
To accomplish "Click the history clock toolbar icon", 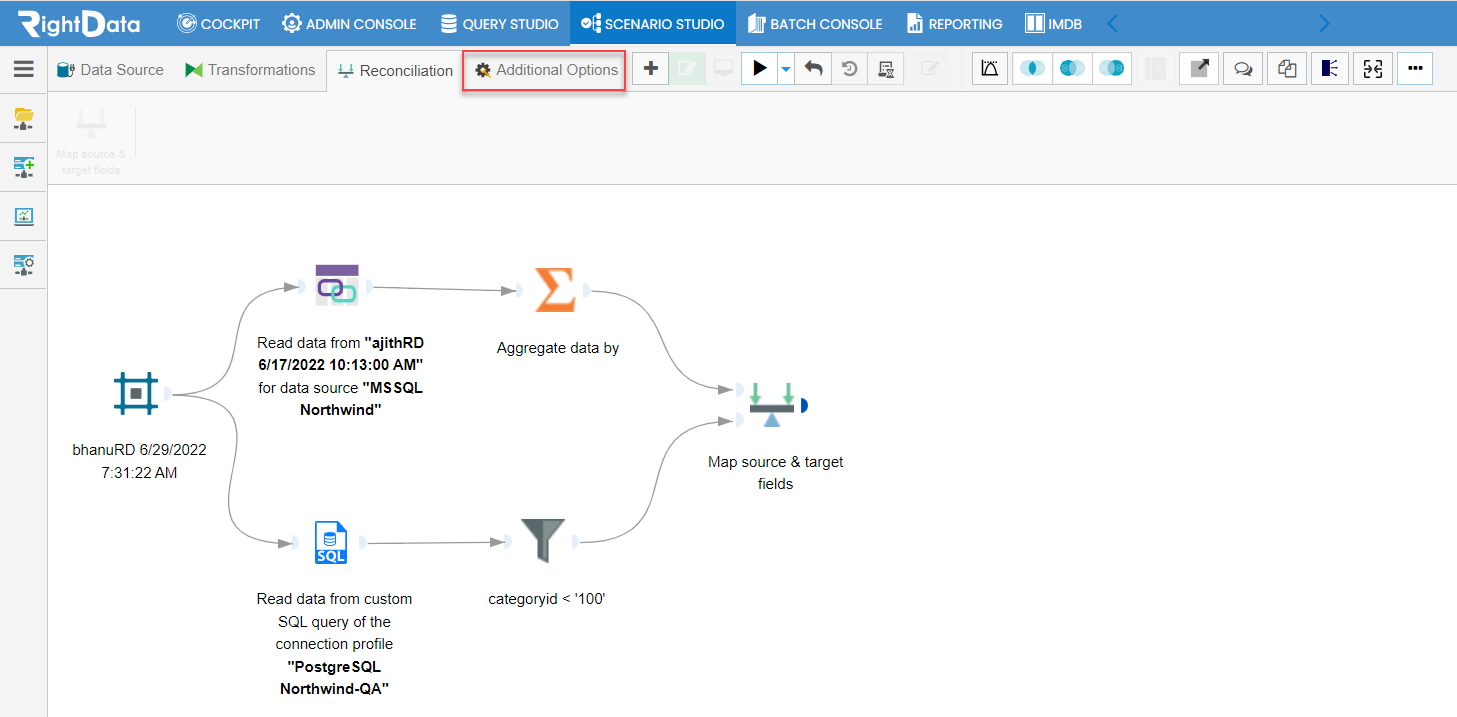I will tap(849, 68).
